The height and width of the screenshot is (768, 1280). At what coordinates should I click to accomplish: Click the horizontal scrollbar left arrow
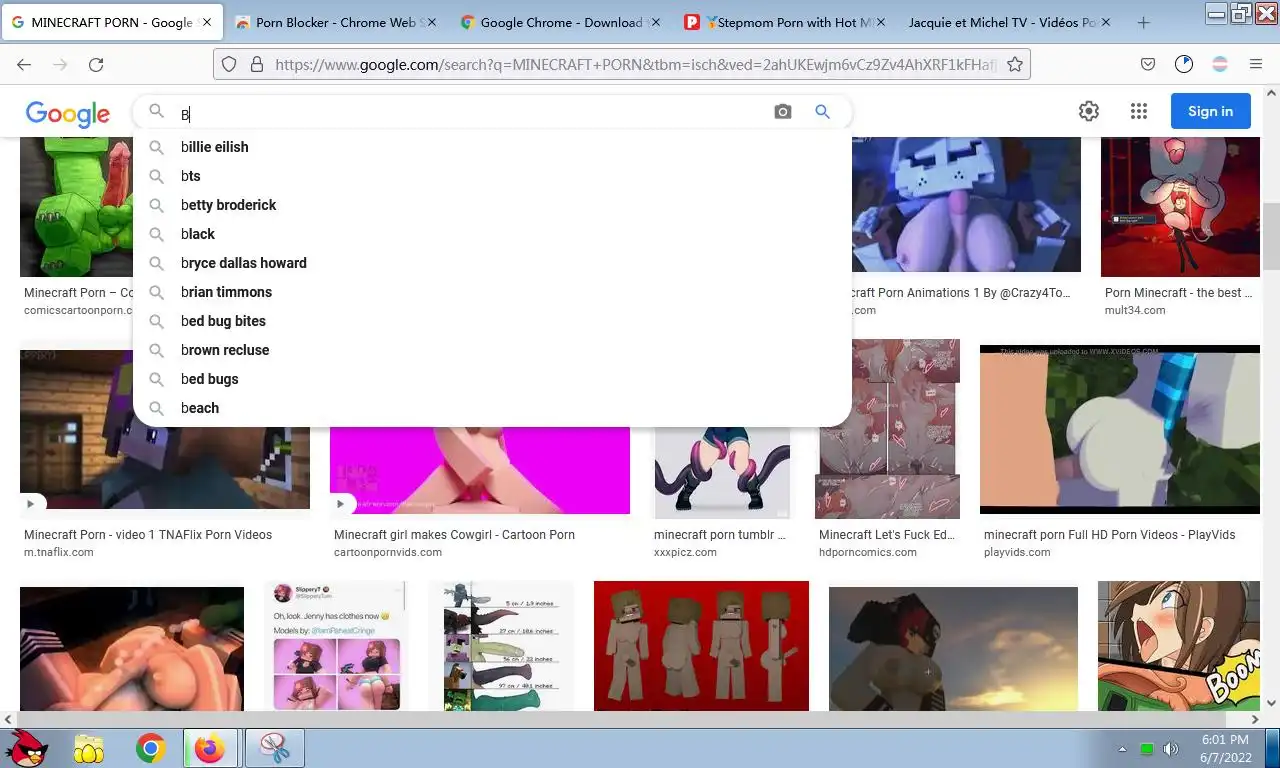click(8, 719)
